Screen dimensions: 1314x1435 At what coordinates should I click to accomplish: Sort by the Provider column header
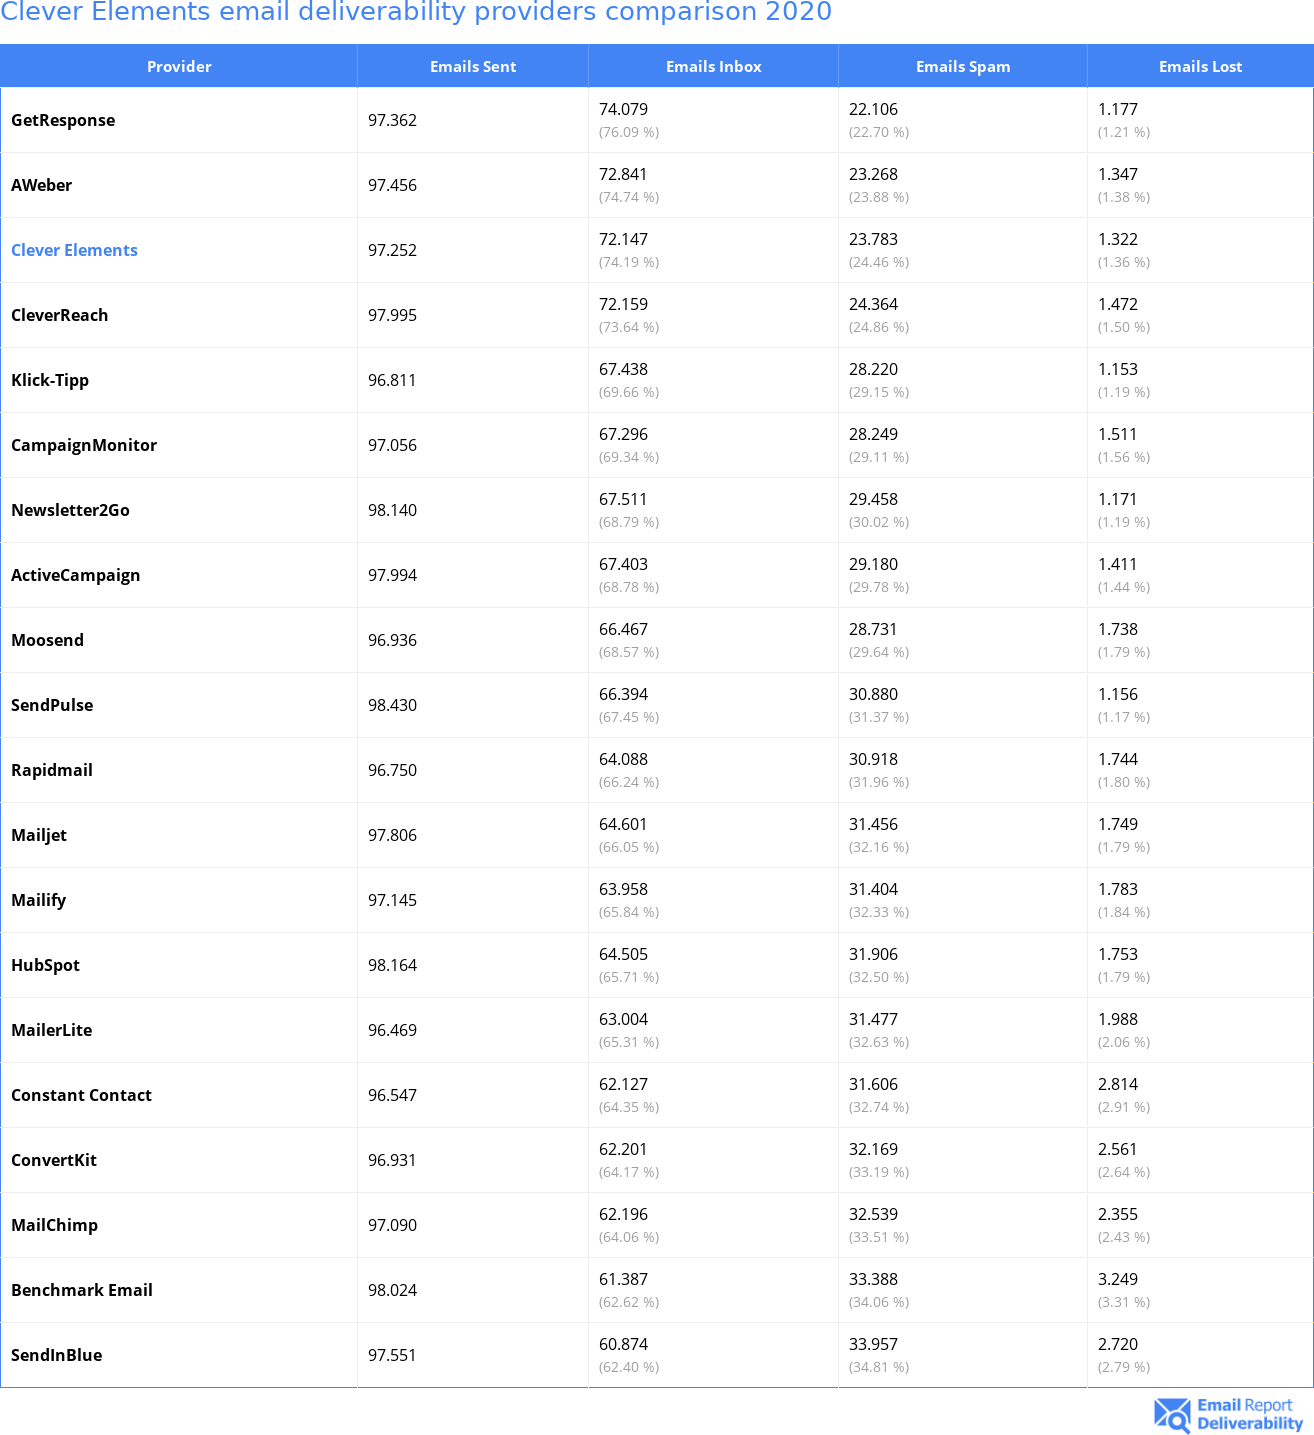179,67
